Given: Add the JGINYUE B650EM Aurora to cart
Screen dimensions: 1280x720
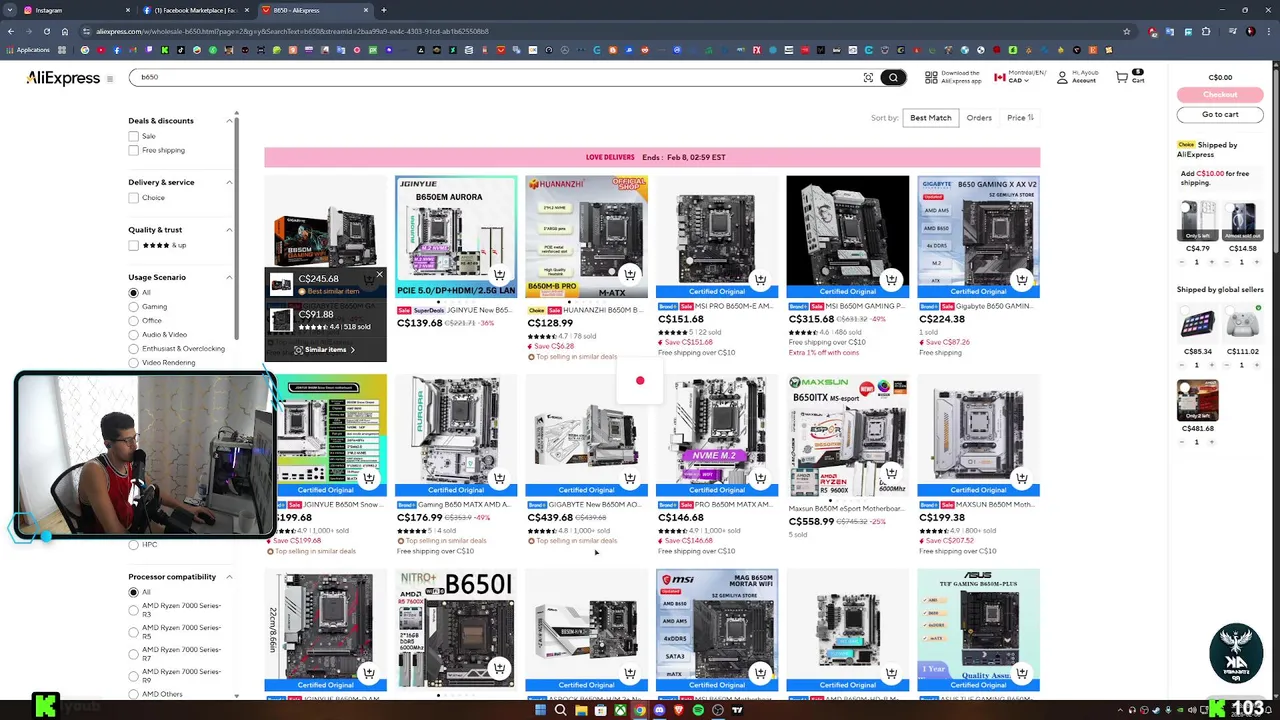Looking at the screenshot, I should [499, 274].
